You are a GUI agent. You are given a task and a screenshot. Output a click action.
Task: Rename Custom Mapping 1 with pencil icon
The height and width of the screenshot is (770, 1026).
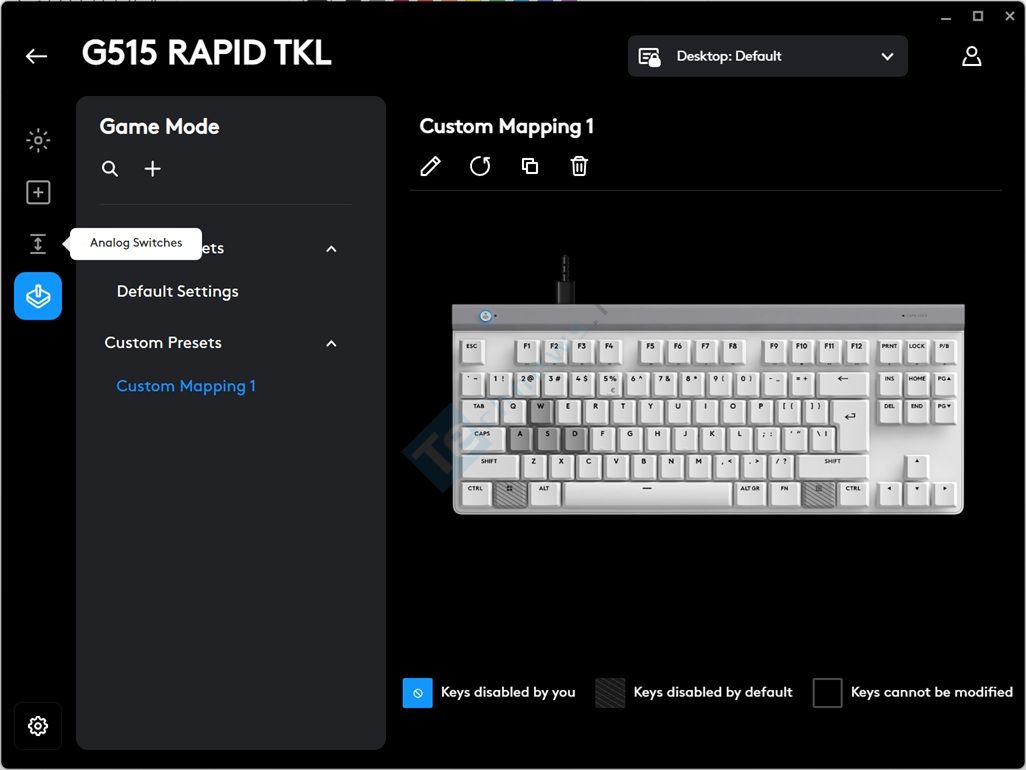coord(430,166)
